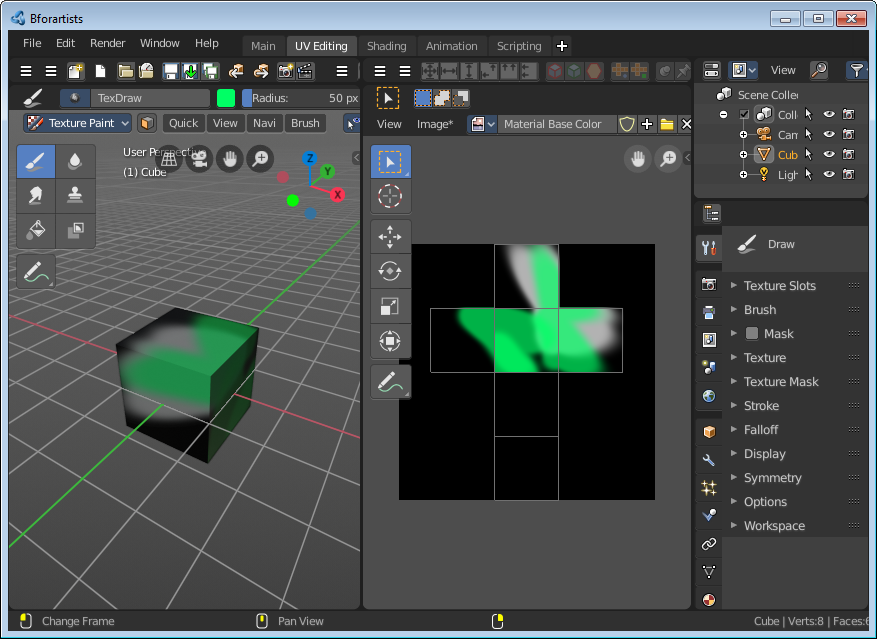This screenshot has height=639, width=877.
Task: Open Image* menu in image editor
Action: pos(435,124)
